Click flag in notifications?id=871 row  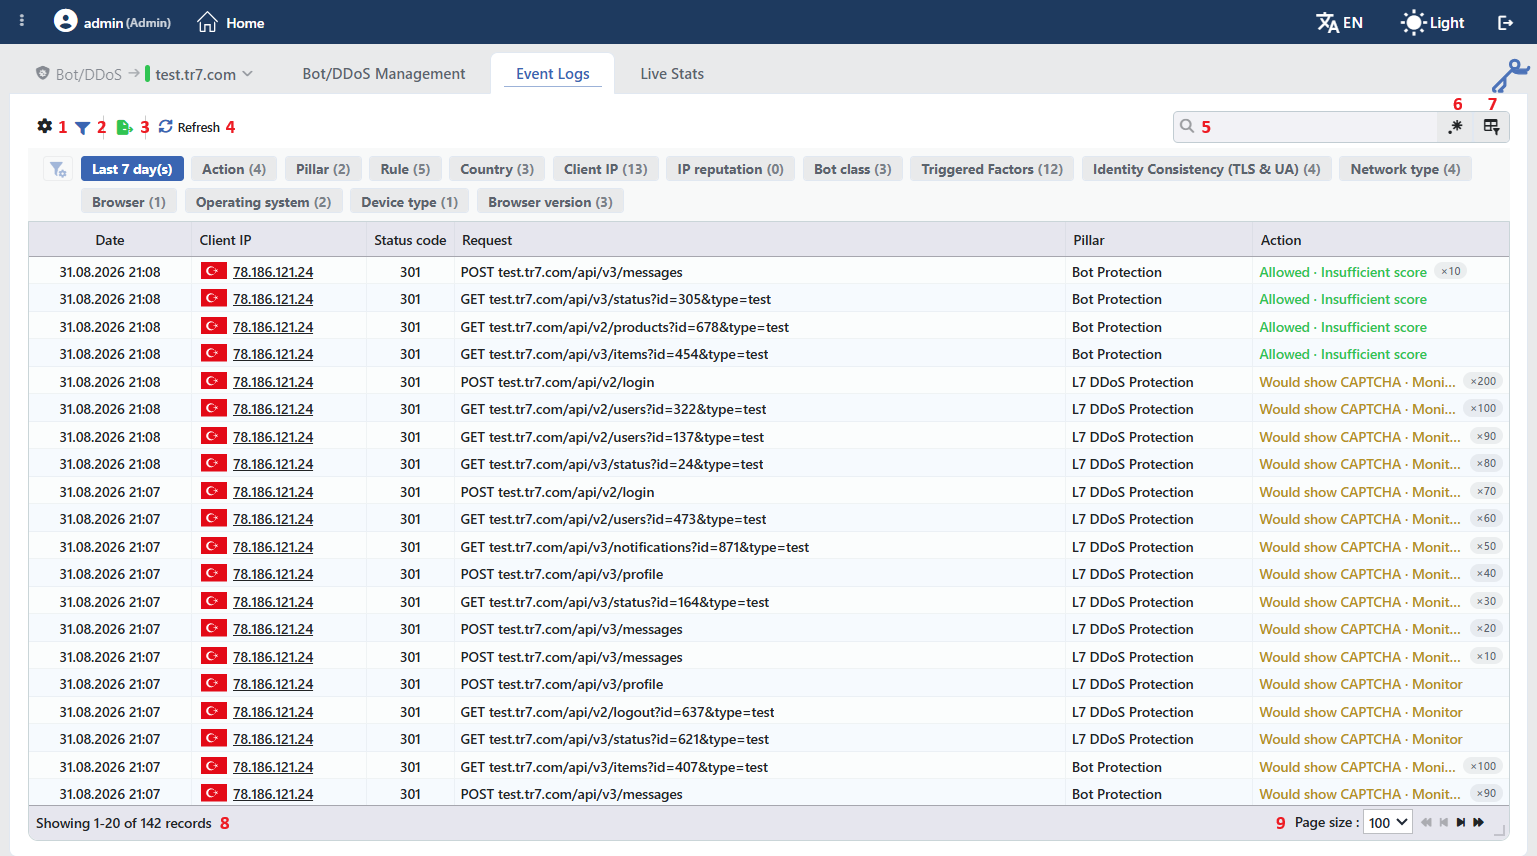[214, 546]
